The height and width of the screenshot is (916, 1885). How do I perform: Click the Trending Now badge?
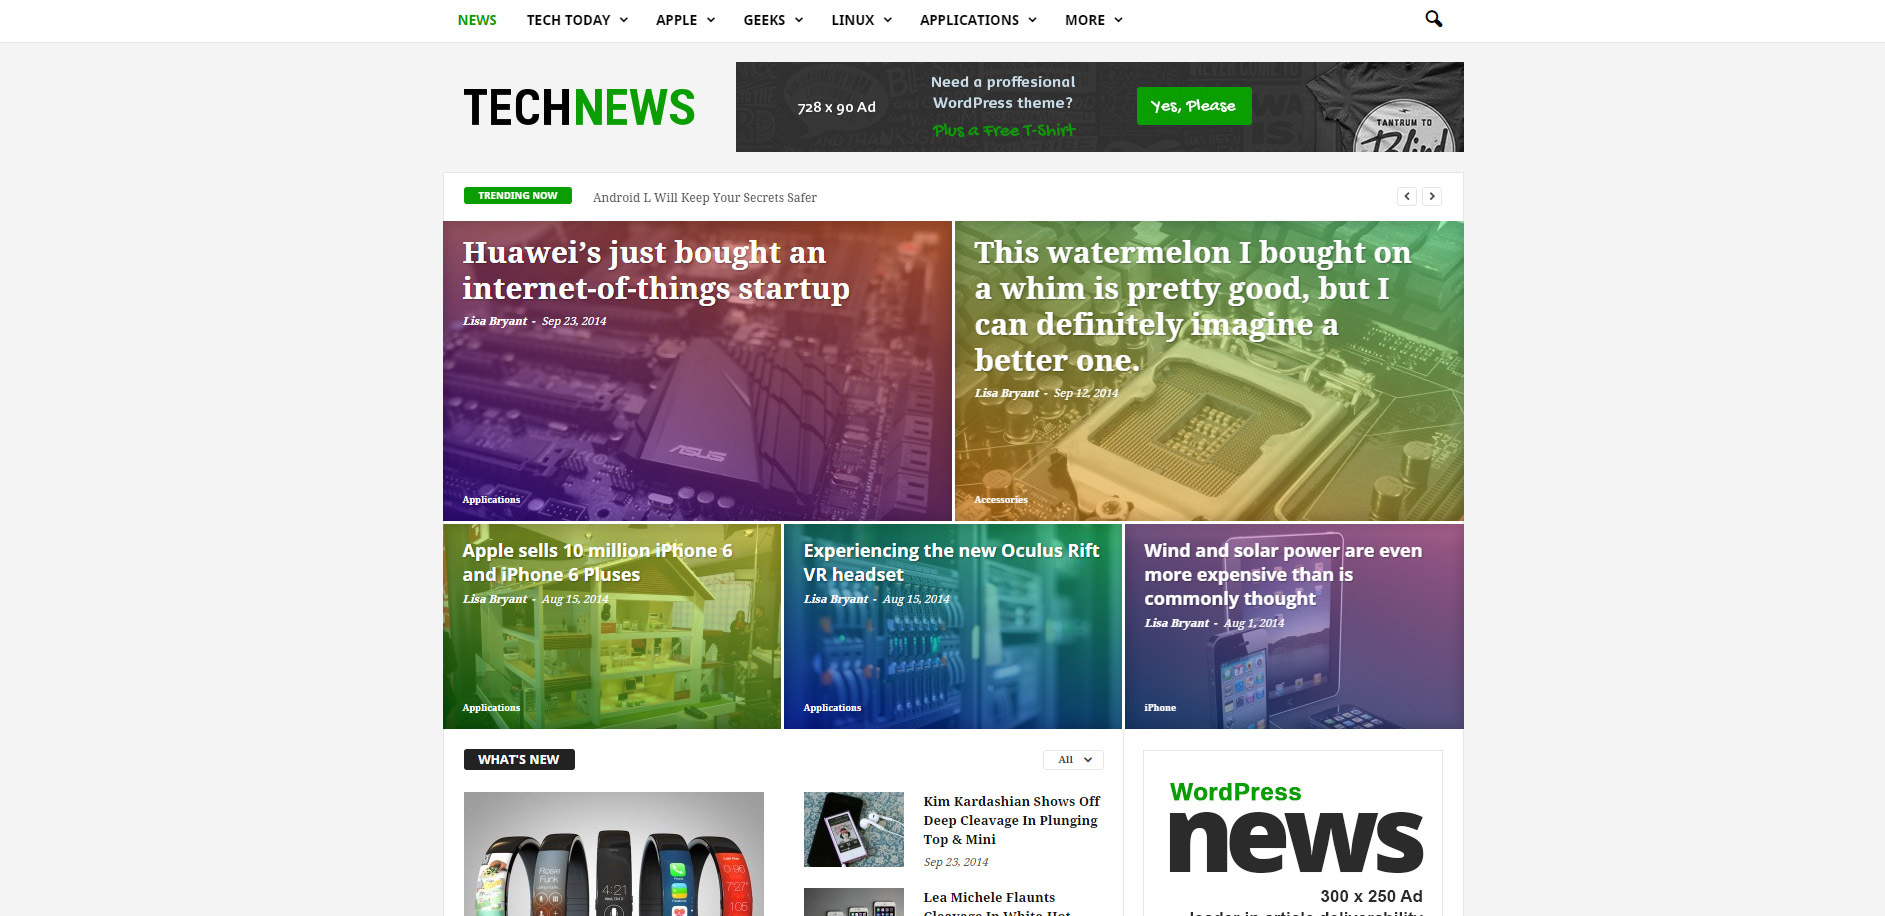518,196
